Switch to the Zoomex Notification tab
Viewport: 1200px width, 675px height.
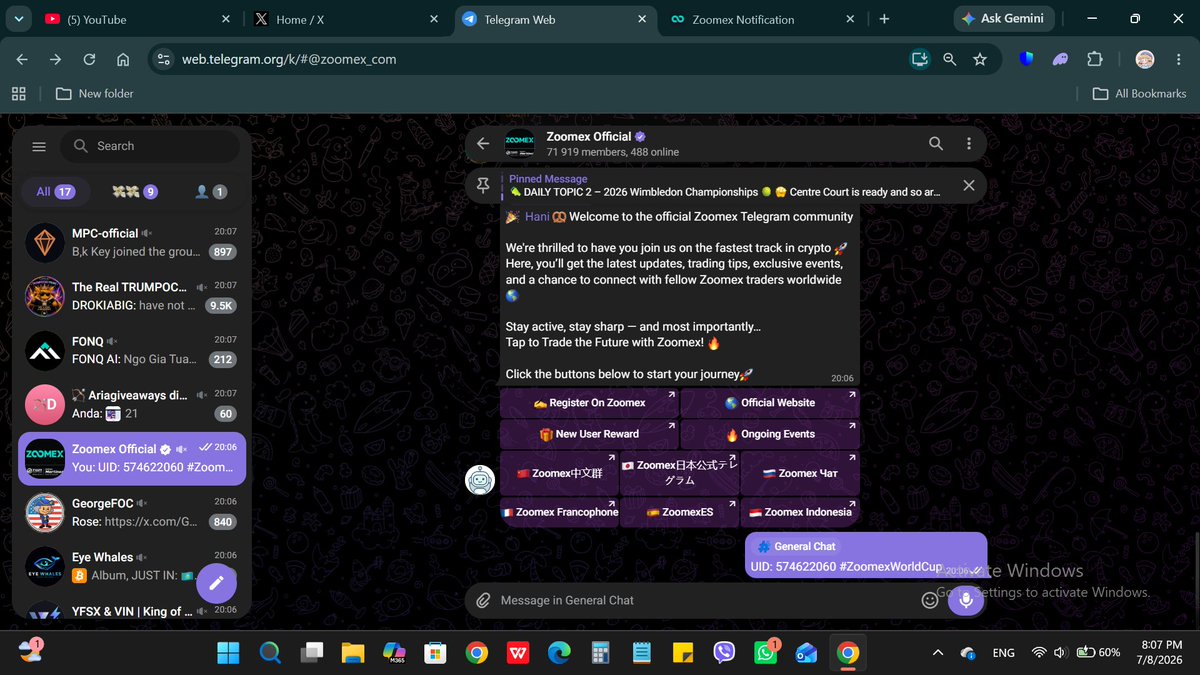click(762, 19)
